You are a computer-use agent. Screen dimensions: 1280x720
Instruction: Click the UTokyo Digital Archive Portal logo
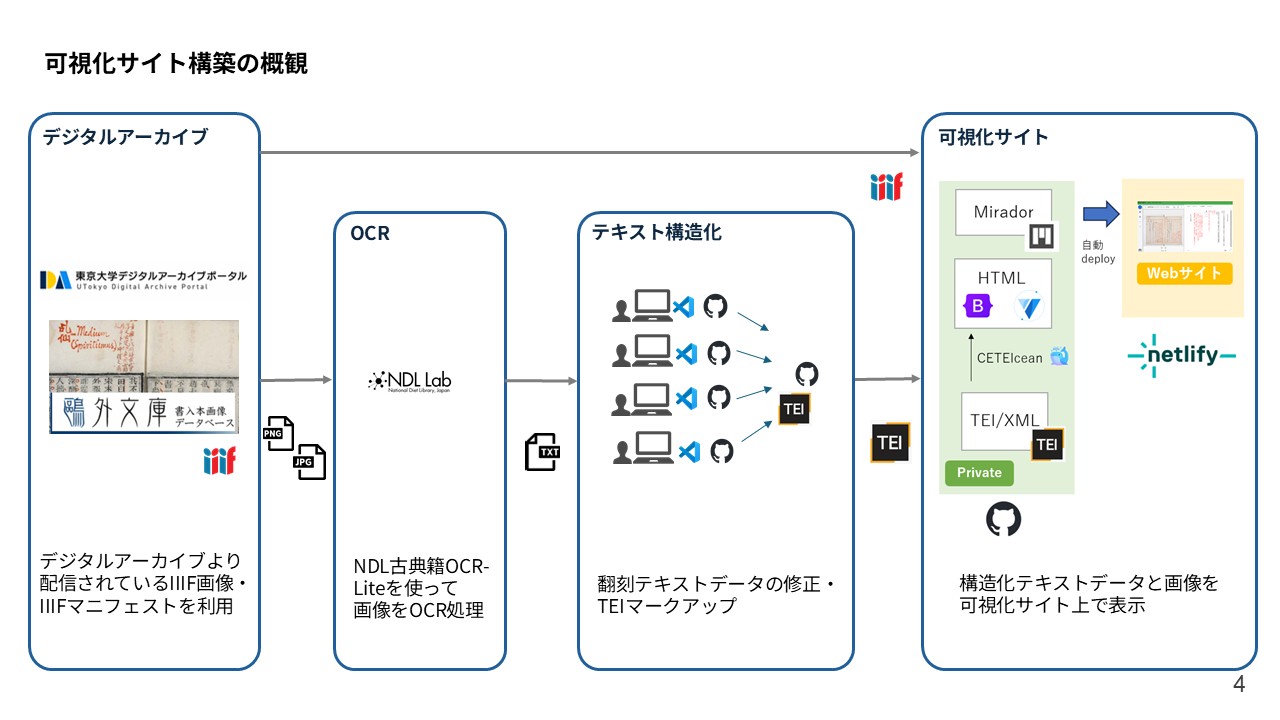click(143, 279)
